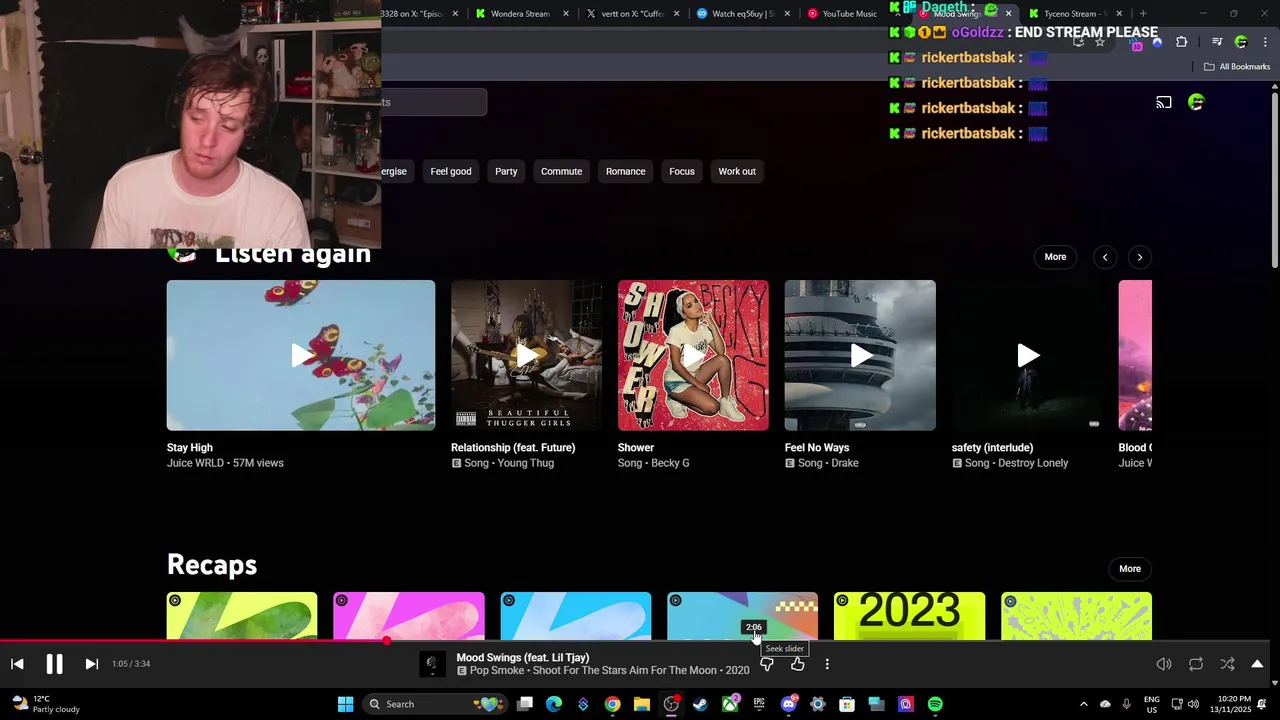Open Chrome media controls icon
The height and width of the screenshot is (720, 1280).
pos(1217,42)
